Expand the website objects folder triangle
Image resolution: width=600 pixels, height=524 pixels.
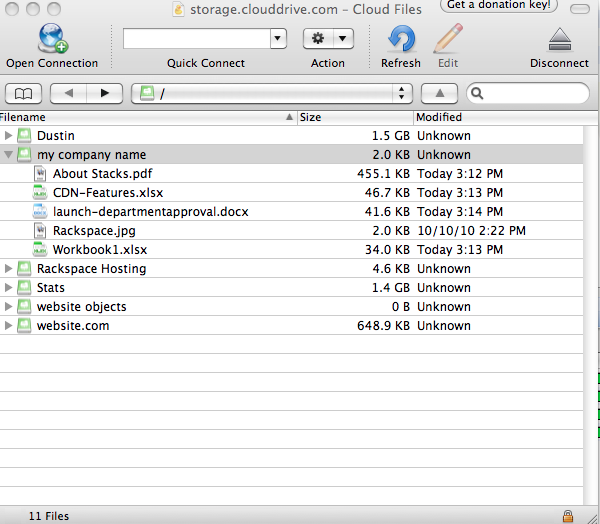8,306
